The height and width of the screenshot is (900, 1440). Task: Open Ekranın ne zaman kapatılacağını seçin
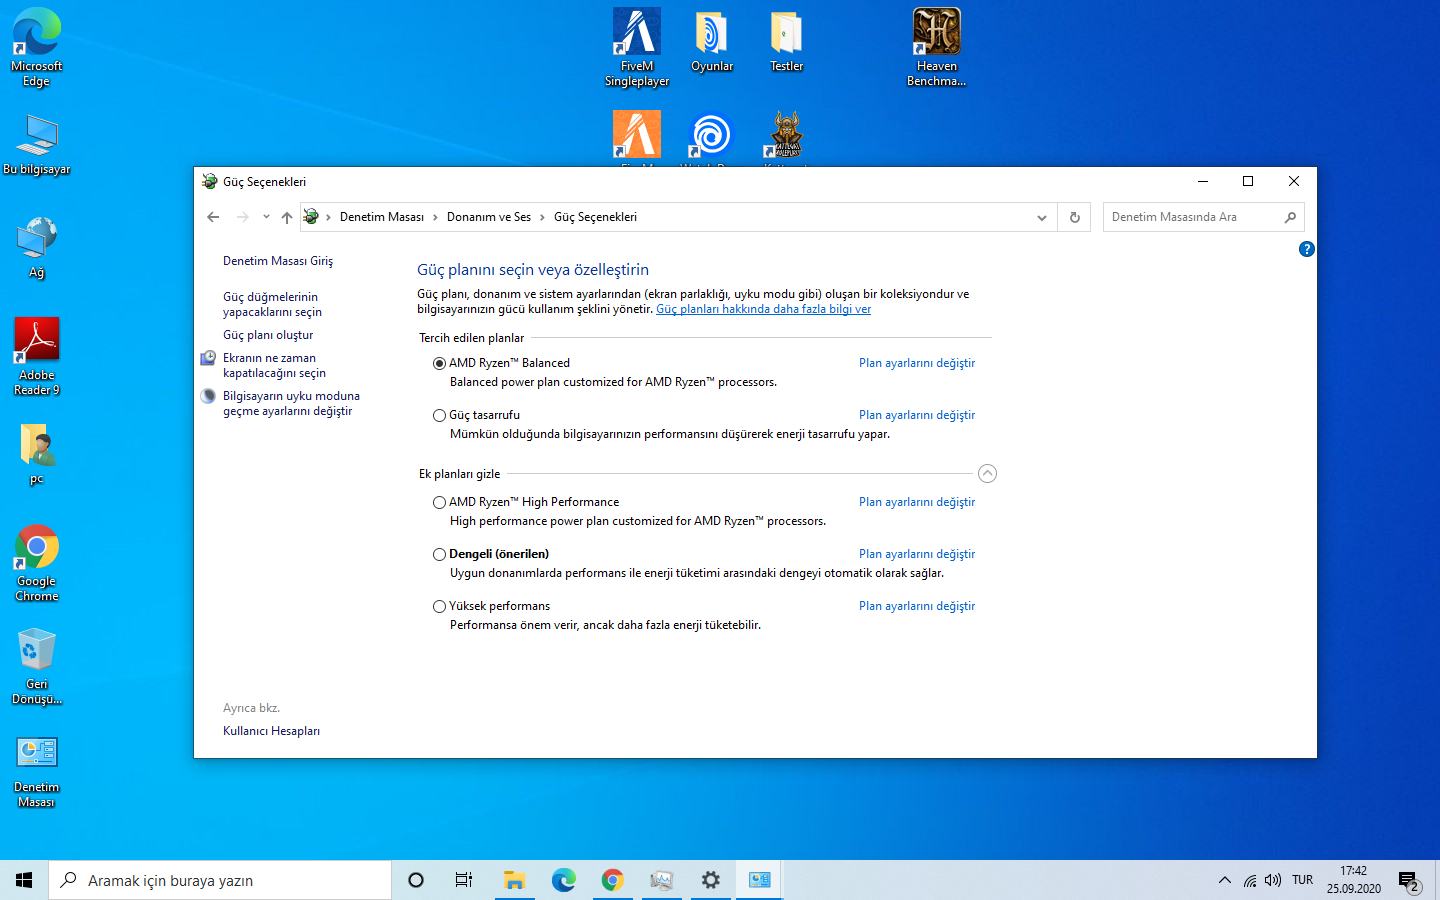(274, 365)
